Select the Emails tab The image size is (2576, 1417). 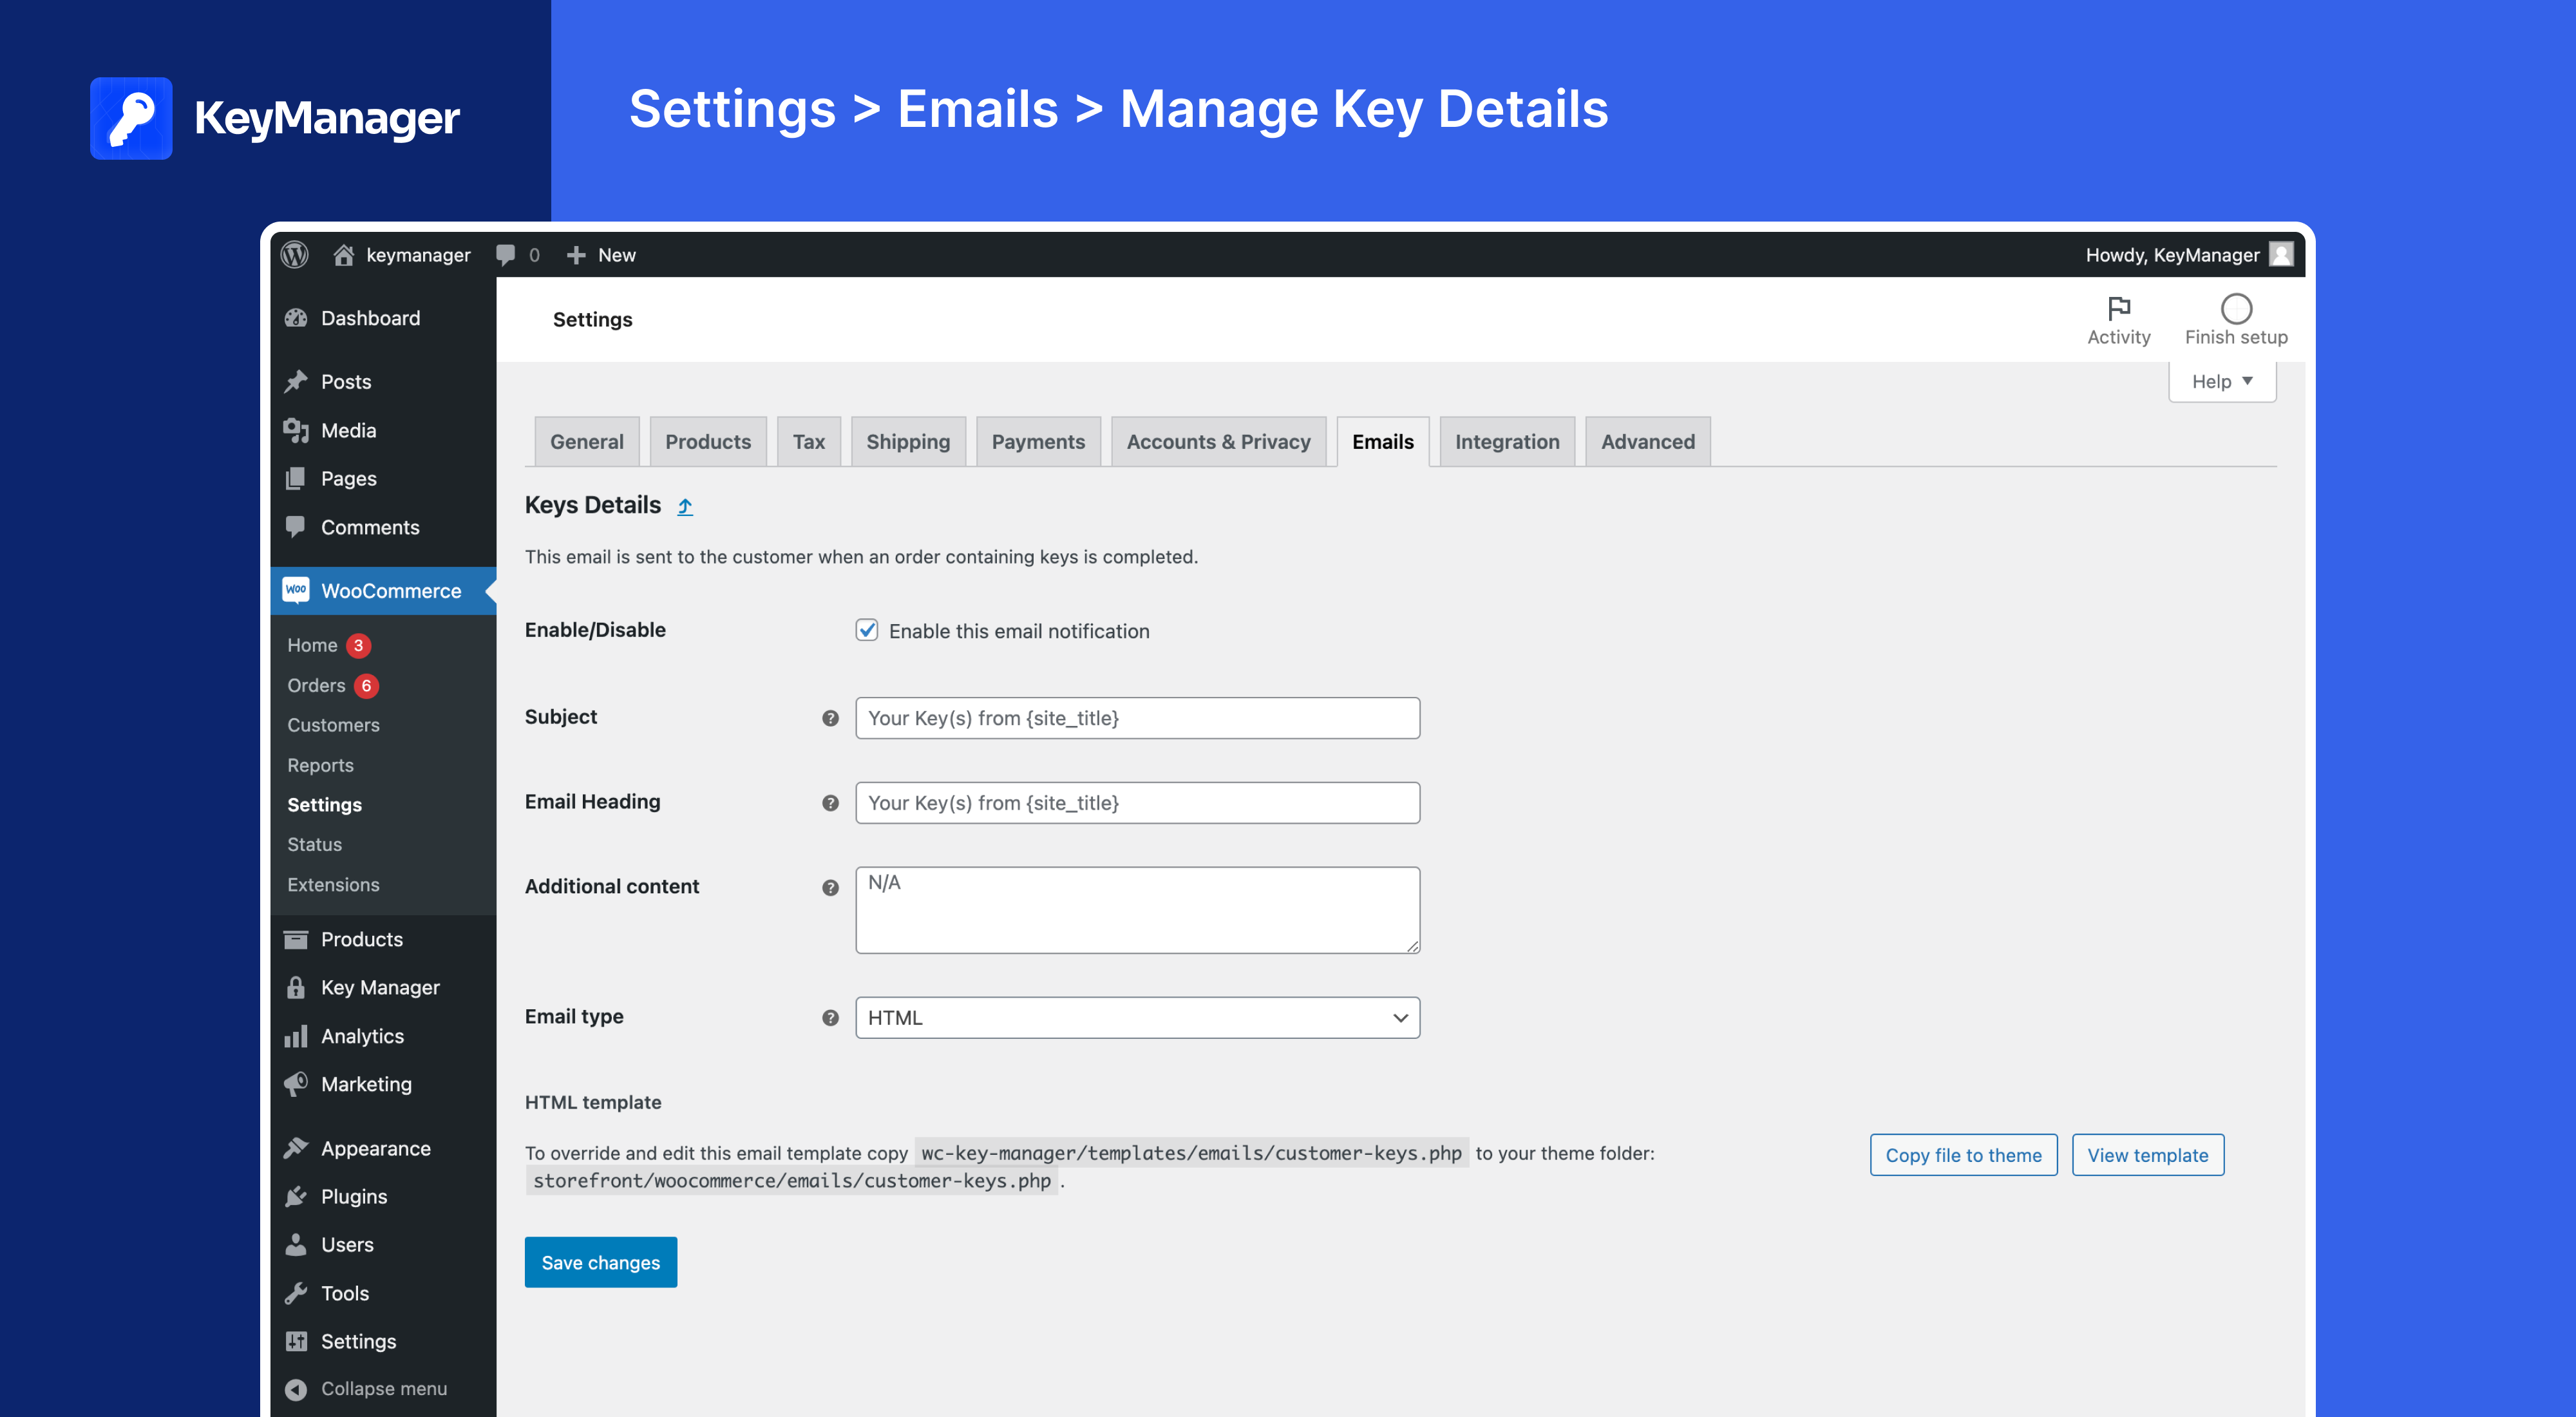tap(1383, 441)
